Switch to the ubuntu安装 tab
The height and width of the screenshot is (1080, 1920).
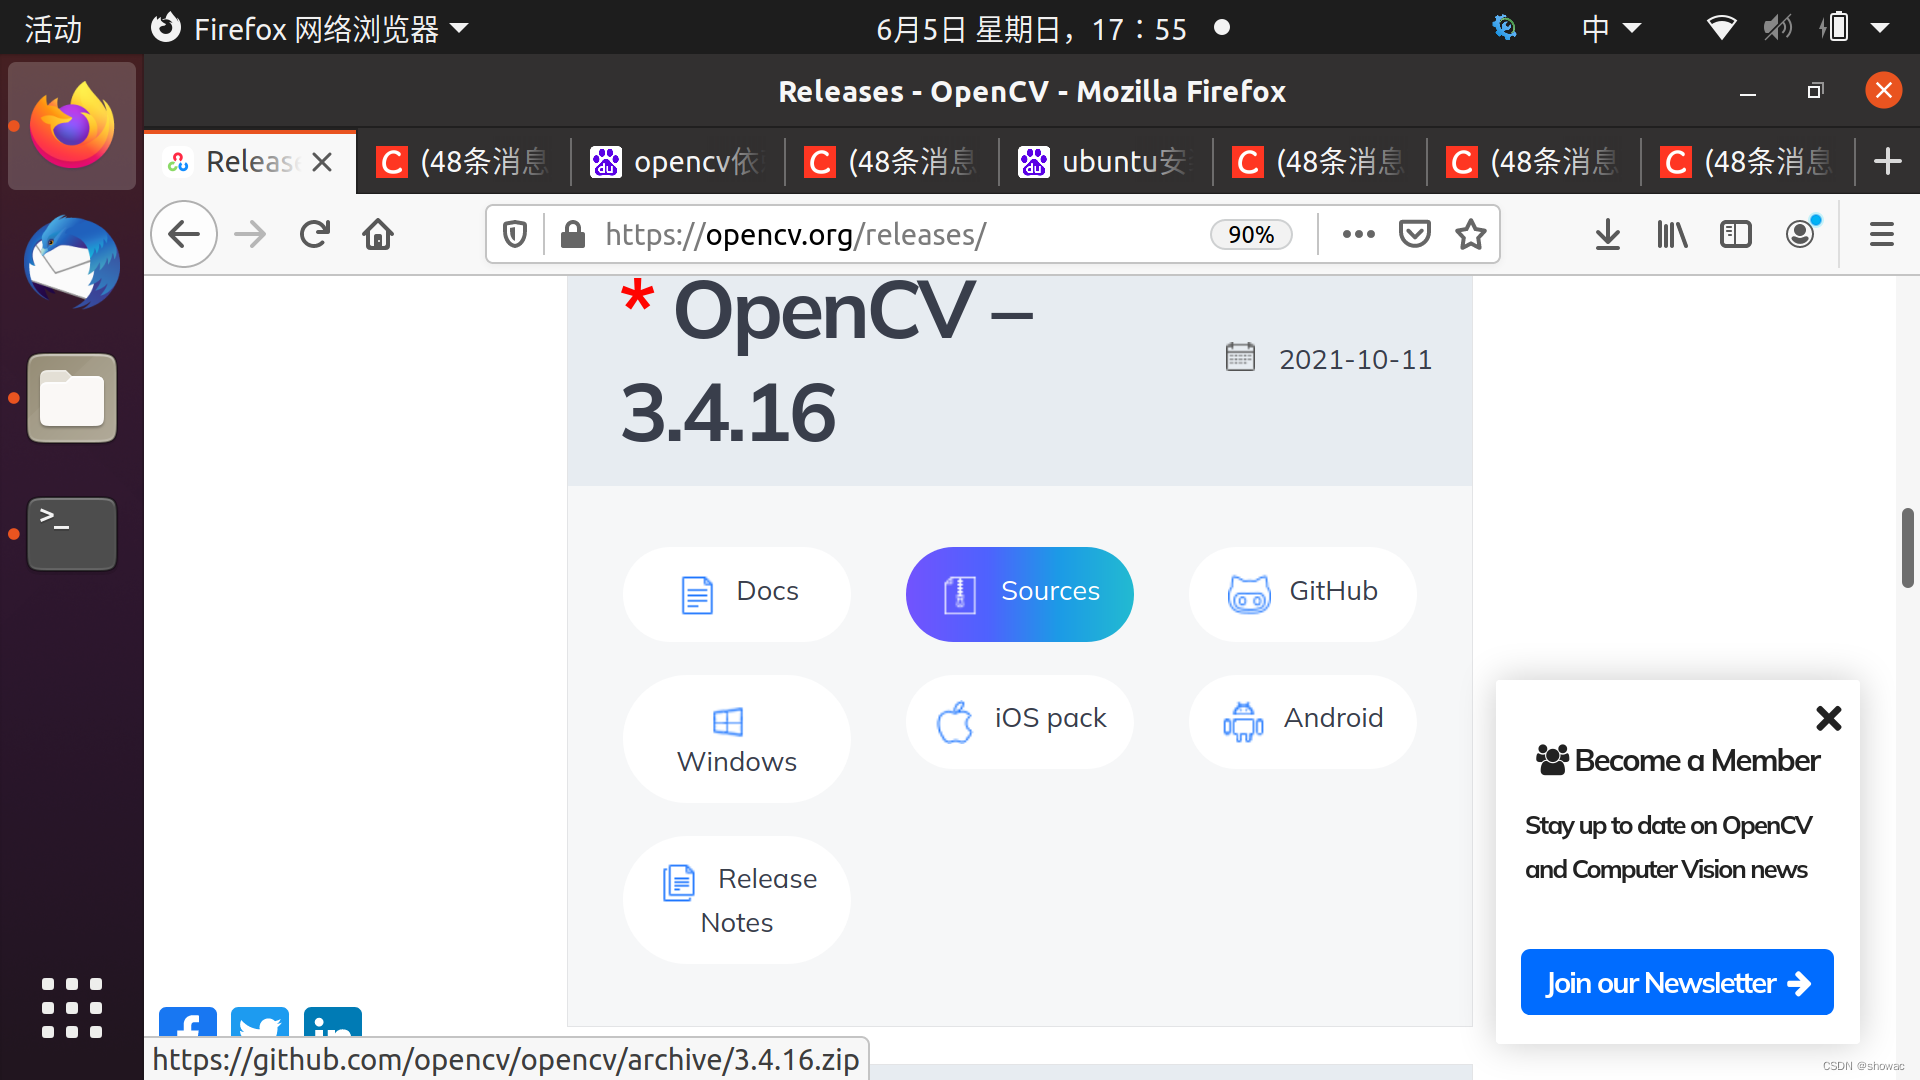pyautogui.click(x=1104, y=161)
